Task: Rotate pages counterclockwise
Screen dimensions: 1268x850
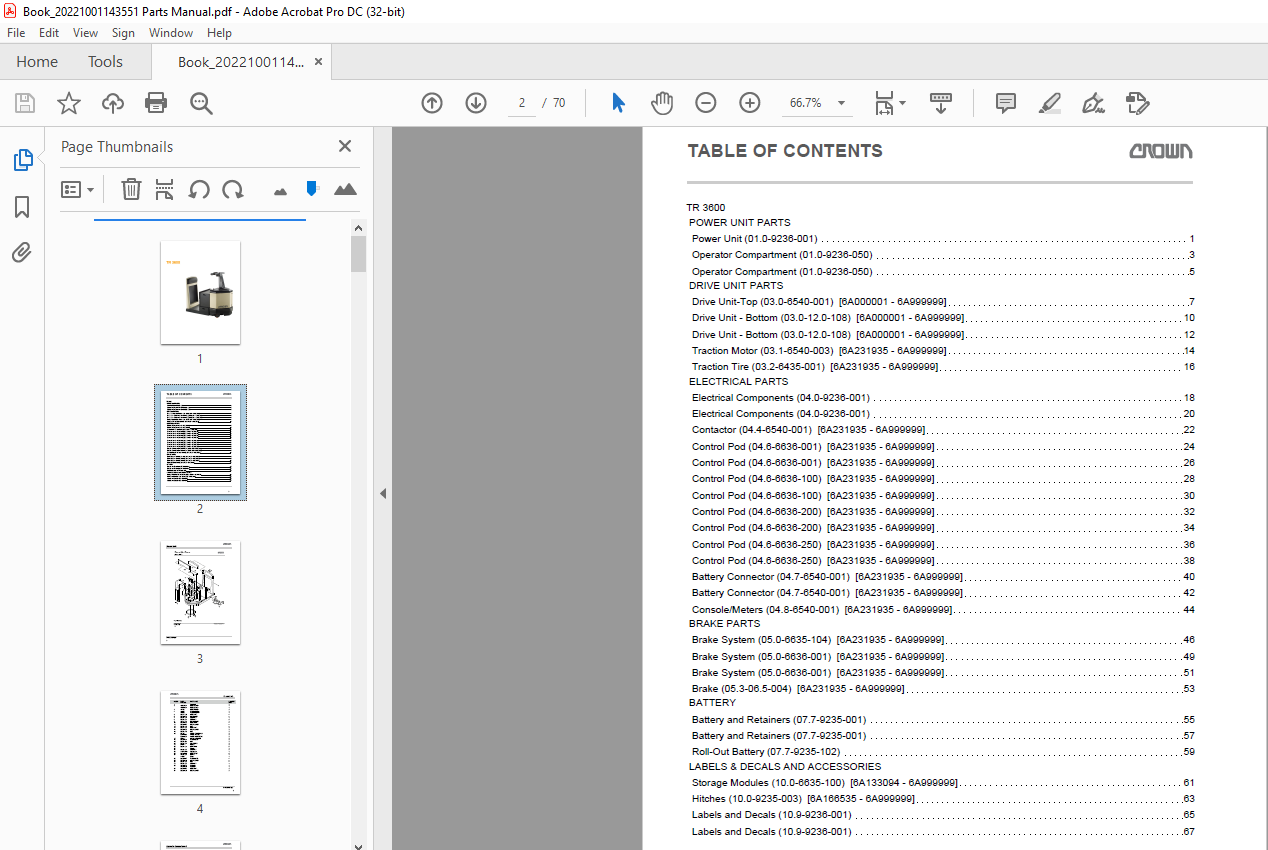Action: point(199,189)
